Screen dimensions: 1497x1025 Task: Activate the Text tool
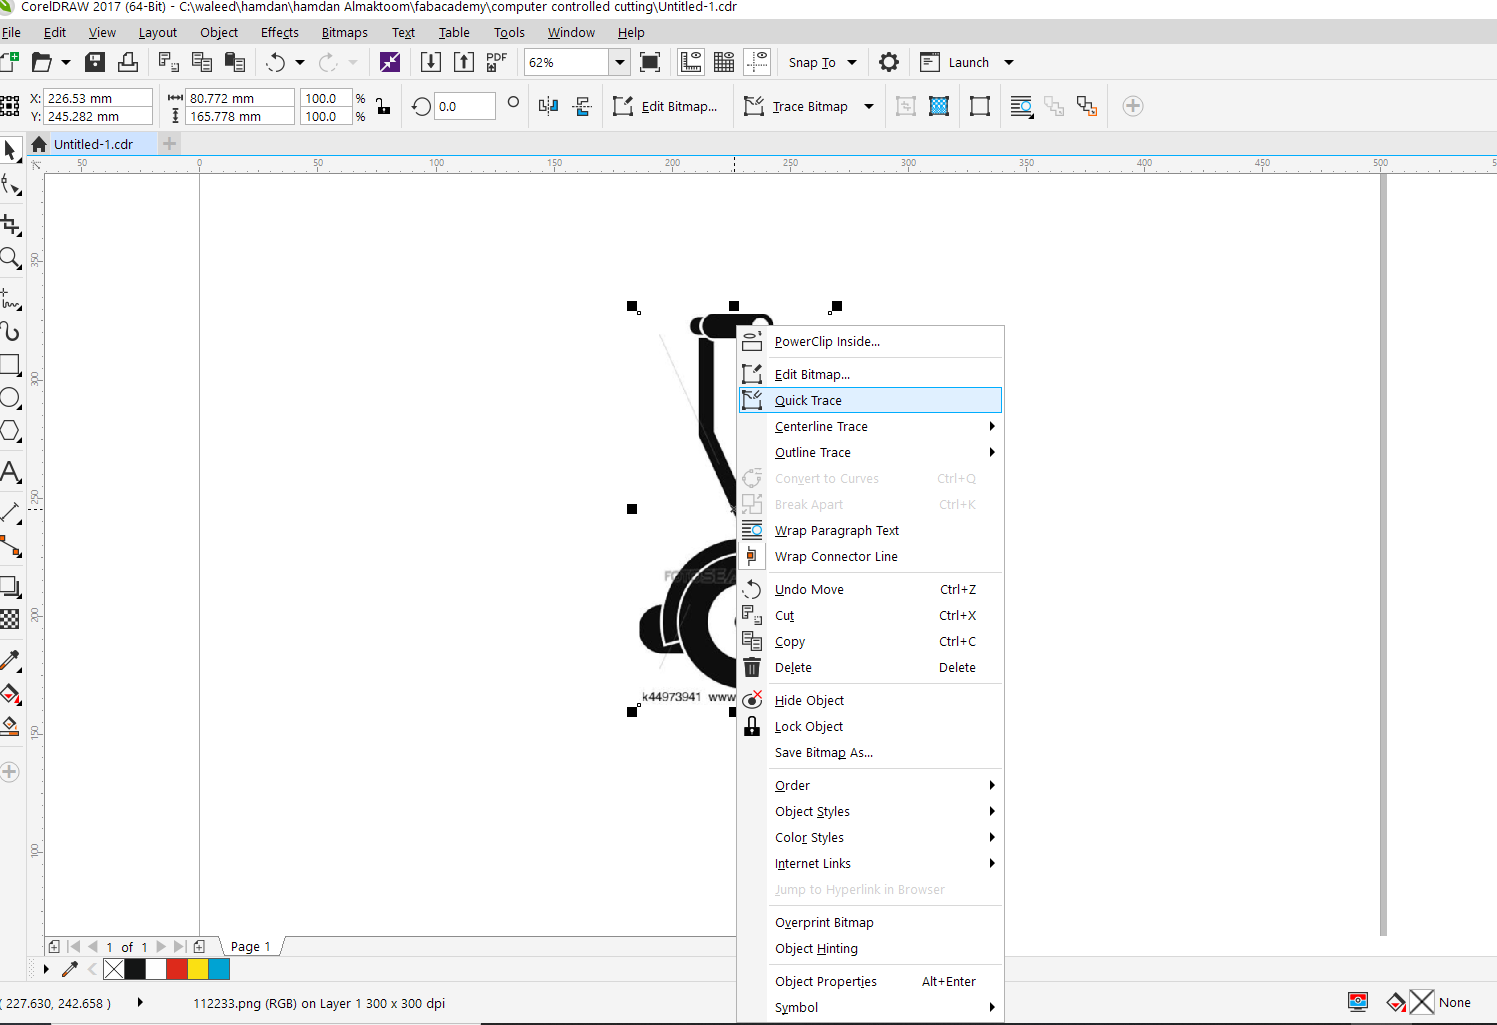(x=10, y=472)
